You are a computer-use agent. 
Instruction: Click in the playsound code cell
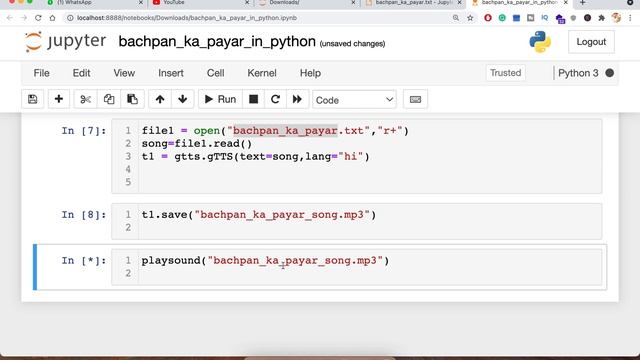357,267
